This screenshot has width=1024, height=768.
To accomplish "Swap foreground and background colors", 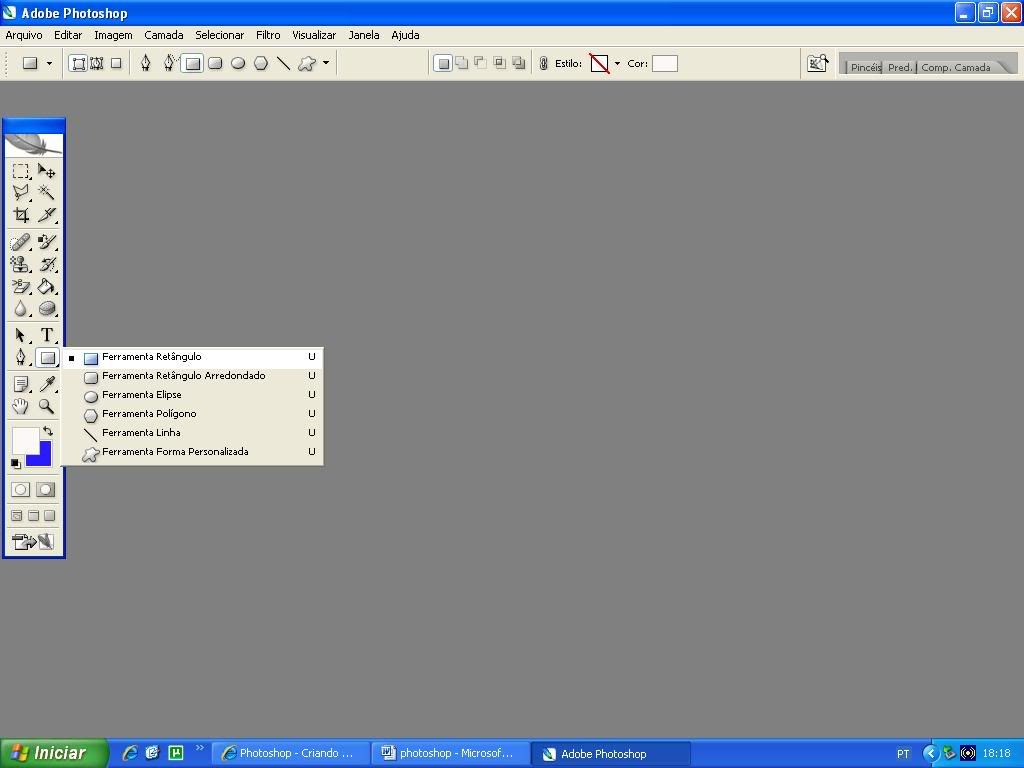I will (x=47, y=432).
